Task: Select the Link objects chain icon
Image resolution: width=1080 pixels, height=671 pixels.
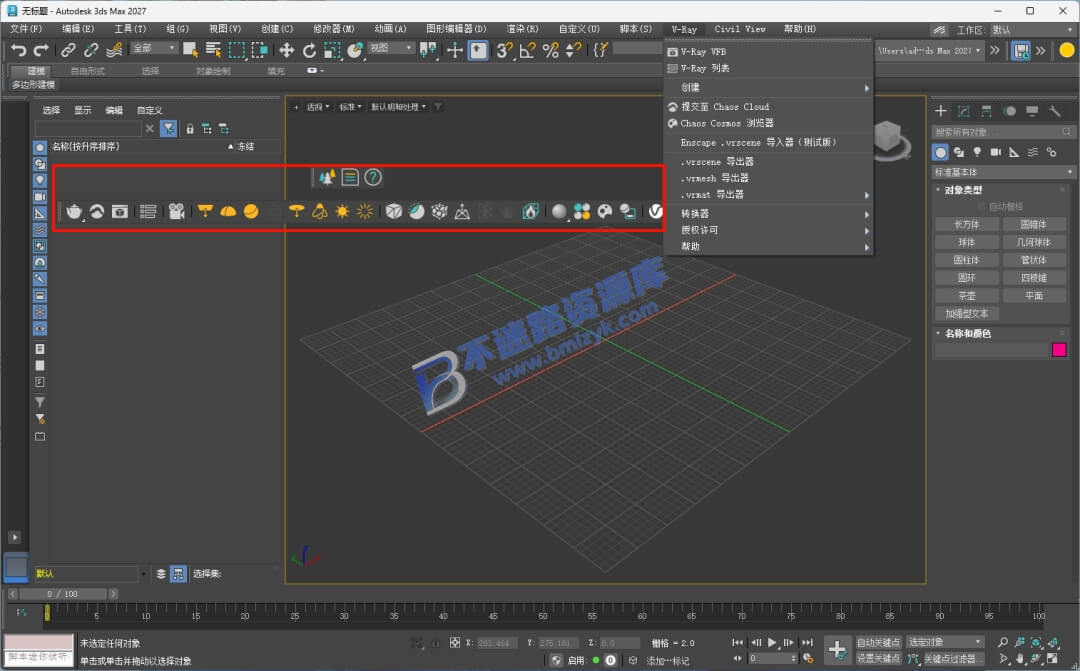Action: pyautogui.click(x=68, y=50)
